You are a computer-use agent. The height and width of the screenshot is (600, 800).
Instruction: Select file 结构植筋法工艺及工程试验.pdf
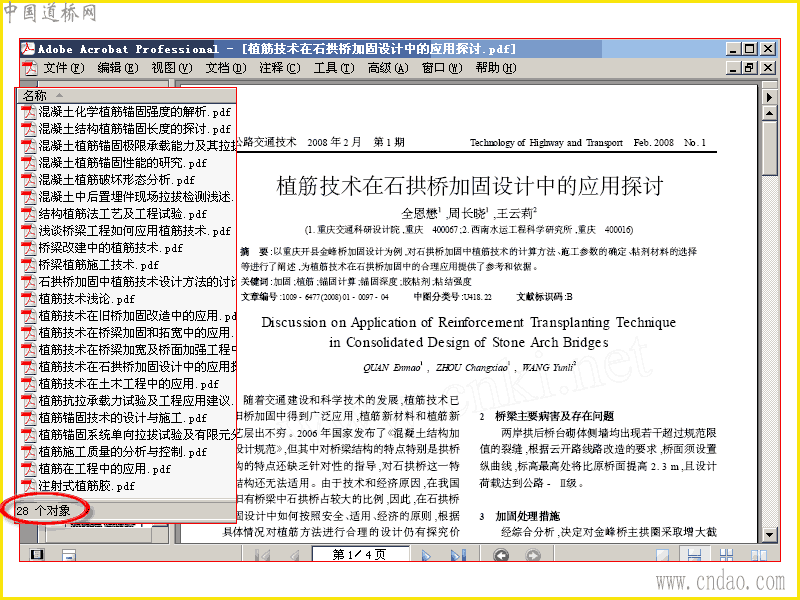coord(123,214)
